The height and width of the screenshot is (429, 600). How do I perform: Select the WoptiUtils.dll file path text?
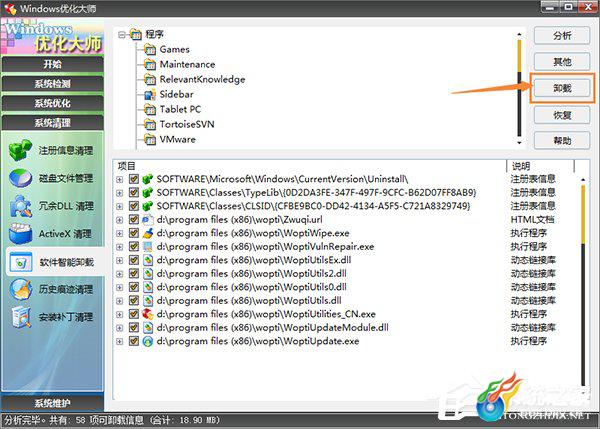249,301
